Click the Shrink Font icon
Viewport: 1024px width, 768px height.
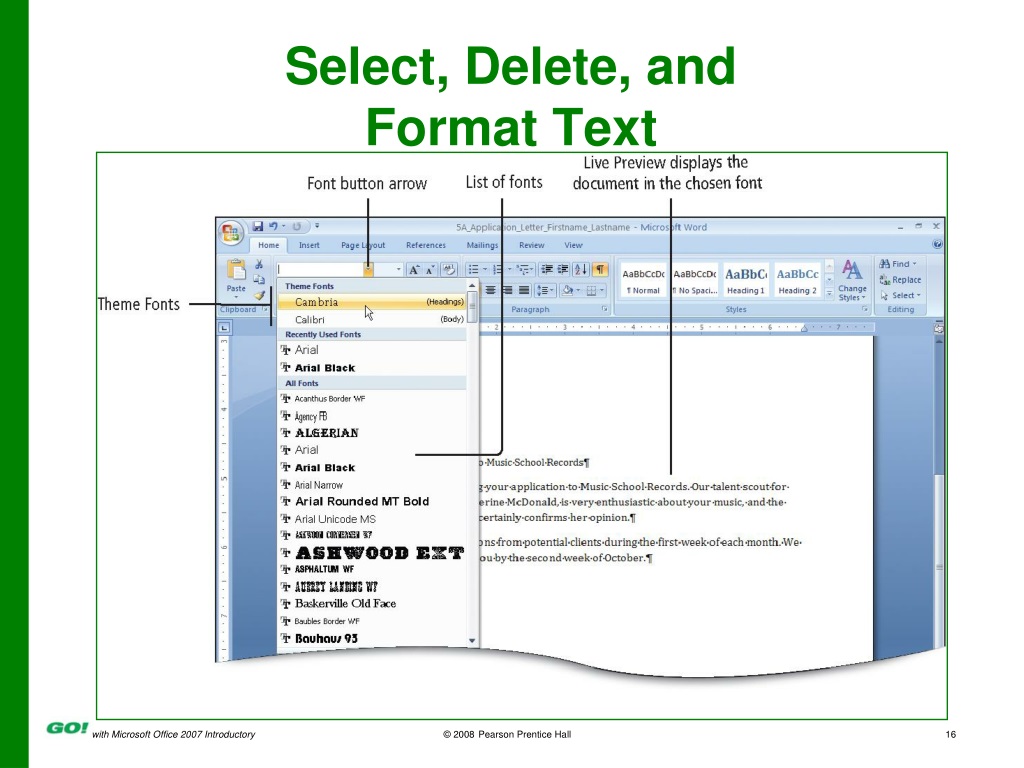tap(430, 270)
